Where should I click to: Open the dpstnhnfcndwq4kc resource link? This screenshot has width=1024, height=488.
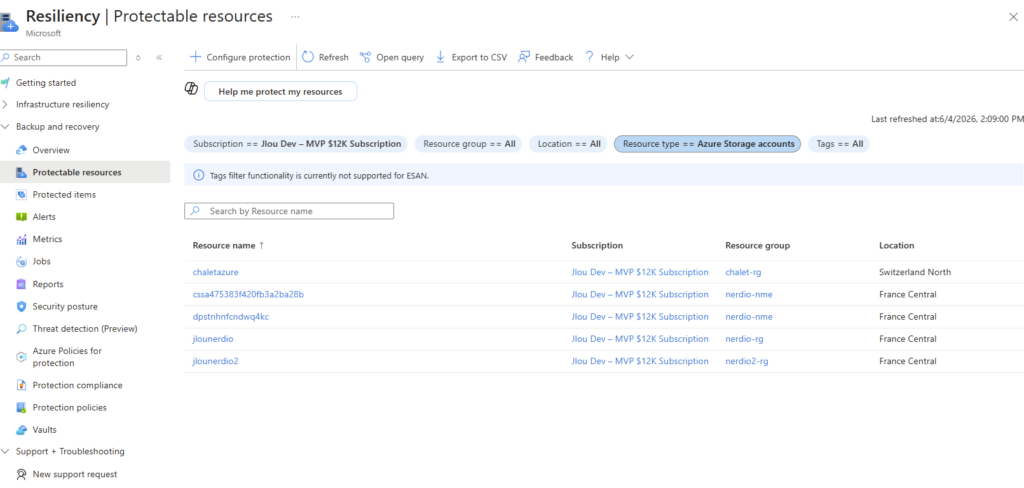[x=231, y=317]
